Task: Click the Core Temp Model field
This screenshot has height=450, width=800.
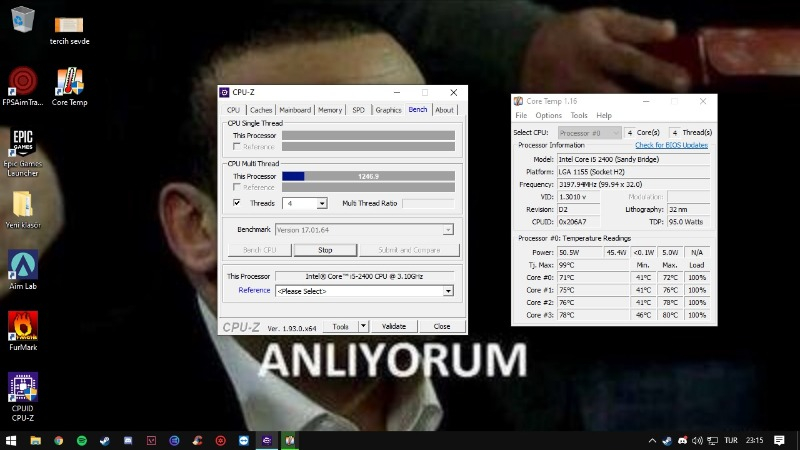Action: coord(634,159)
